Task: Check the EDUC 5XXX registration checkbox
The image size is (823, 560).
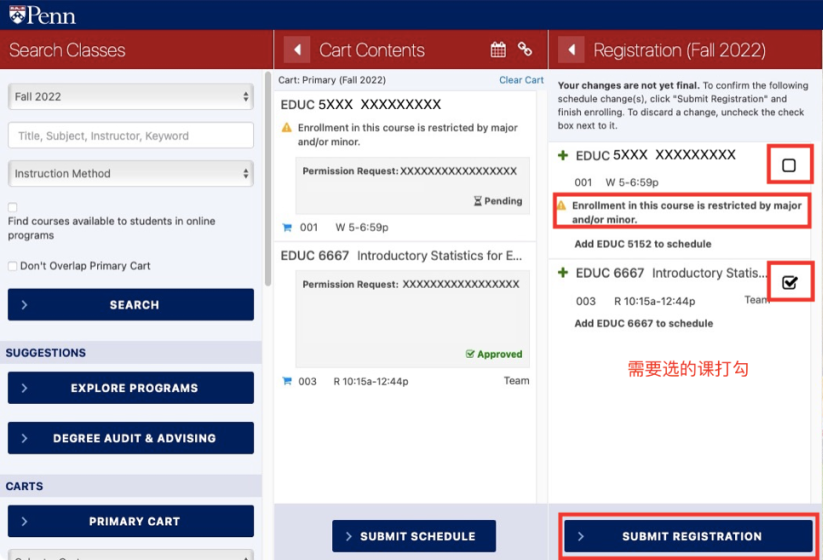Action: point(788,165)
